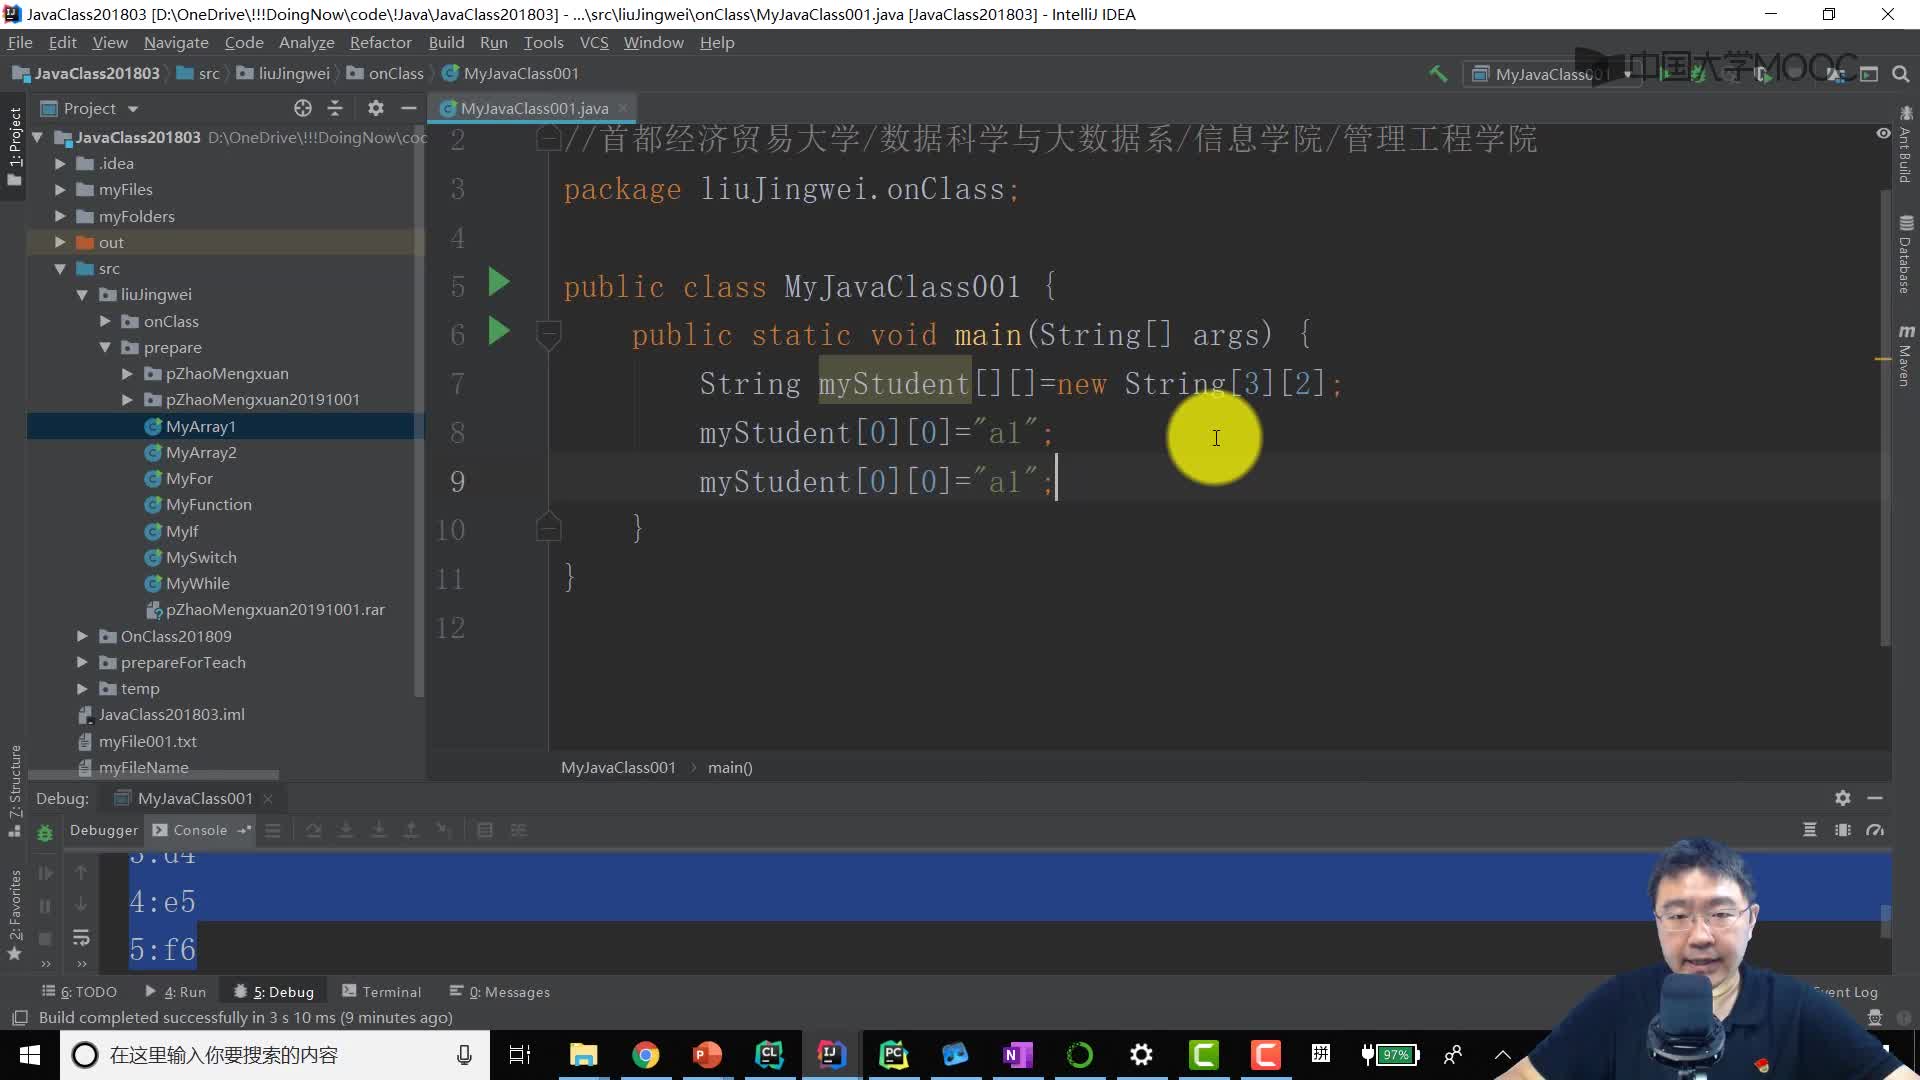Toggle Soft-Wrap icon in console
This screenshot has height=1080, width=1920.
point(81,938)
